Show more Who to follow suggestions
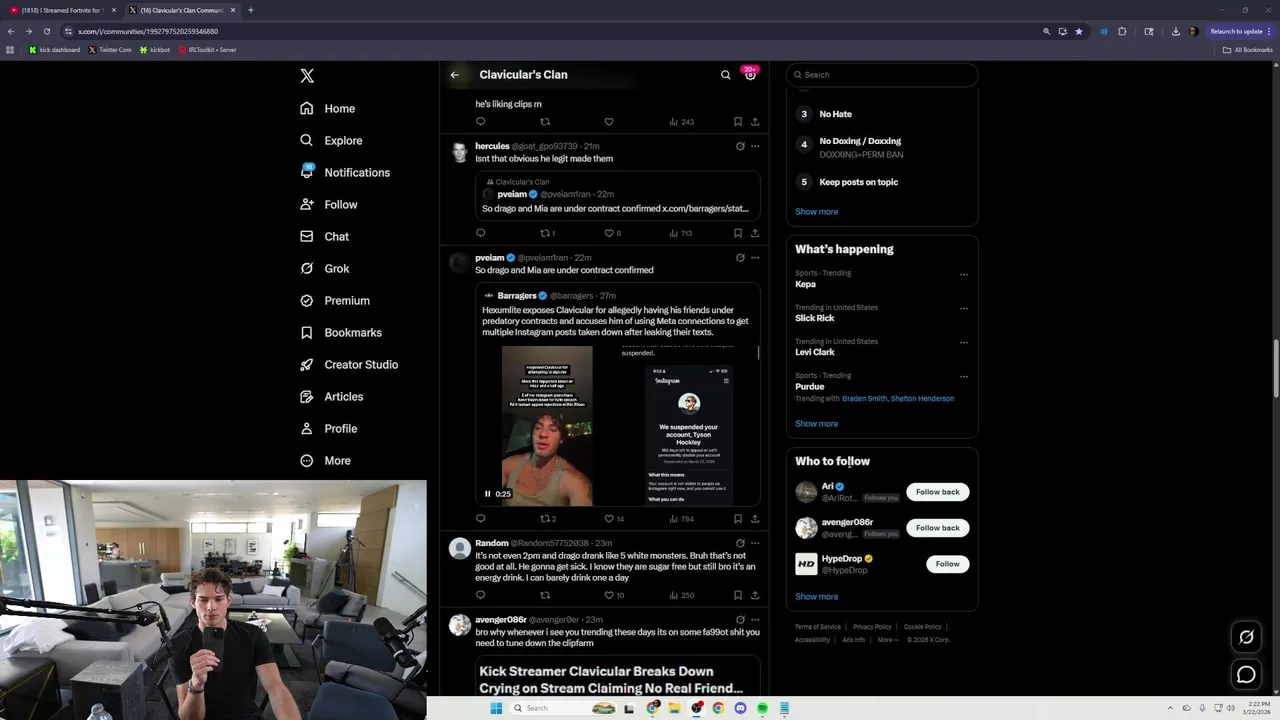The height and width of the screenshot is (720, 1280). [817, 597]
